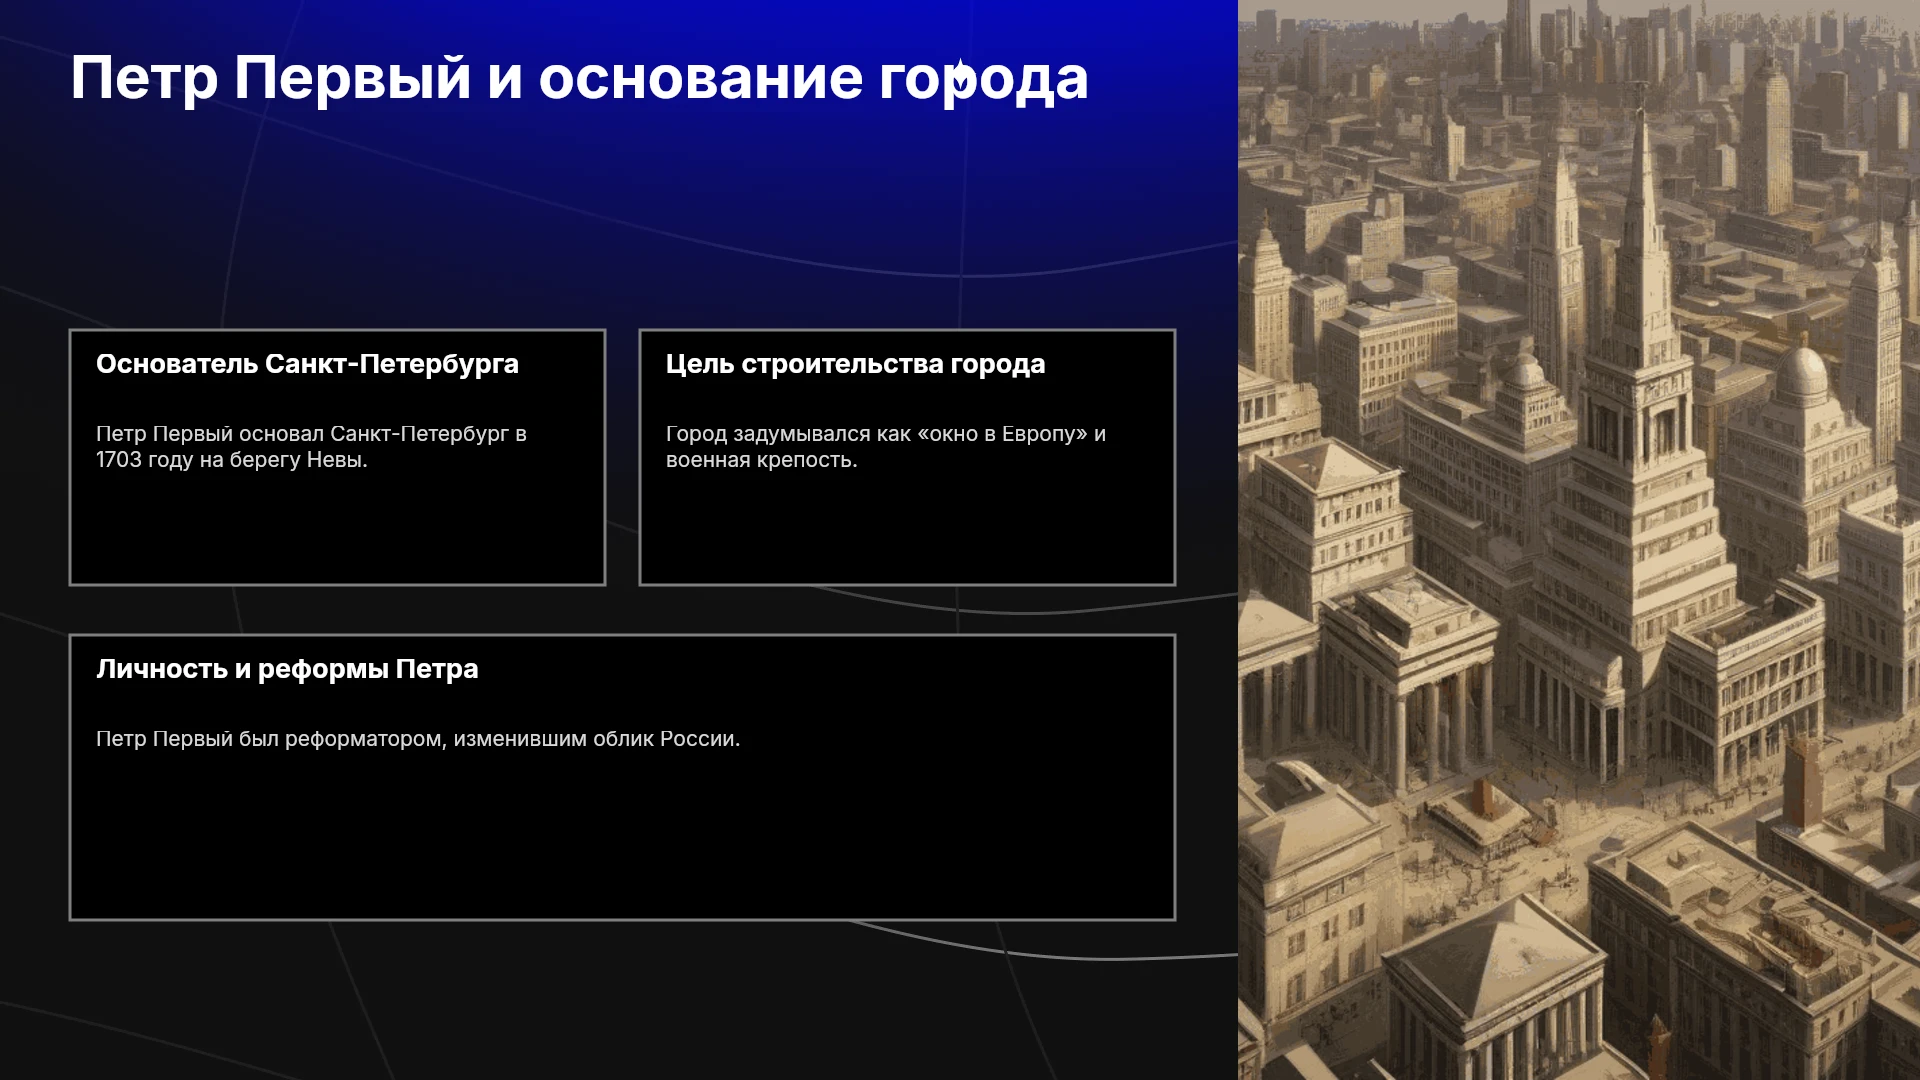The height and width of the screenshot is (1080, 1920).
Task: Click empty space inside the "Основатель Санкт-Петербурга" card
Action: pyautogui.click(x=337, y=530)
